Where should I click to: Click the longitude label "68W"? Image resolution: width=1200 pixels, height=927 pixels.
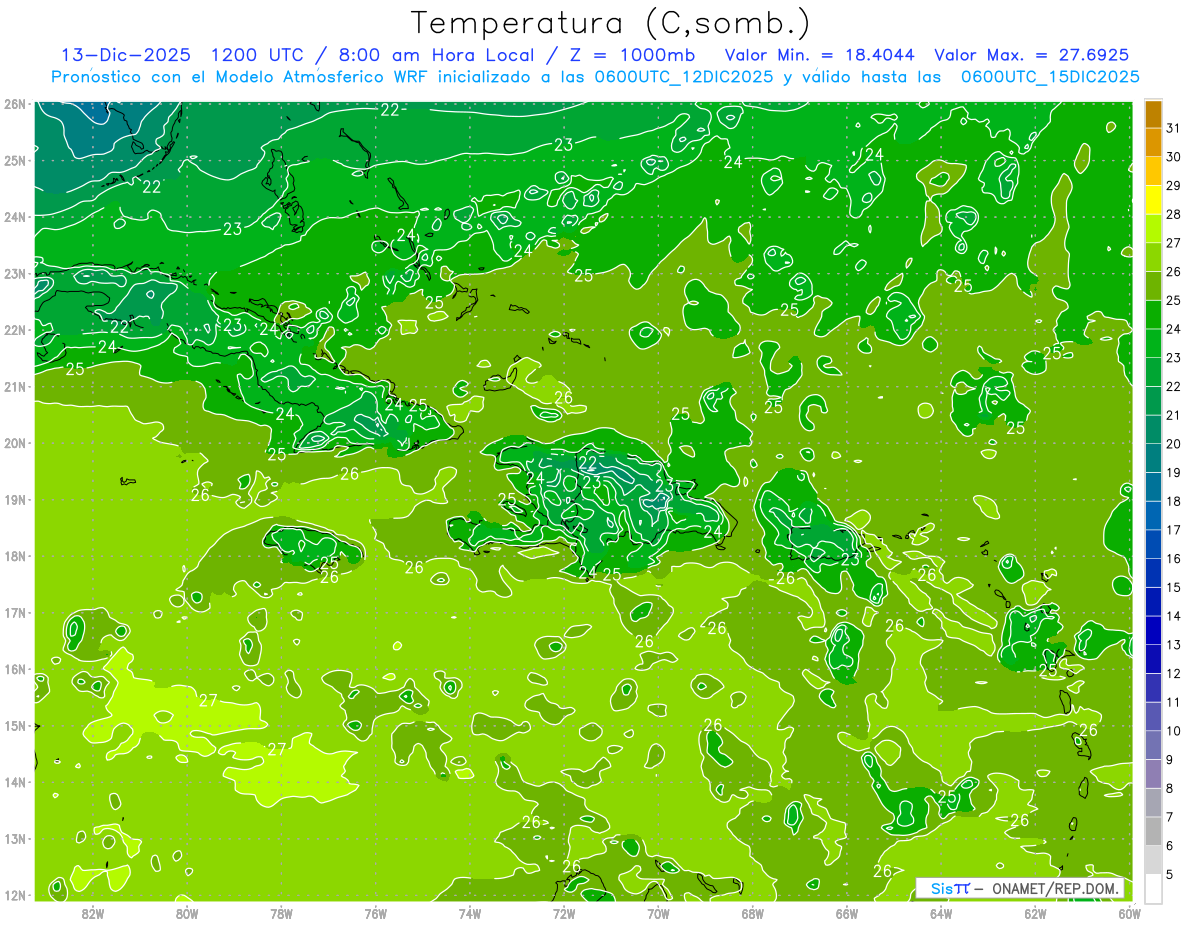(753, 913)
